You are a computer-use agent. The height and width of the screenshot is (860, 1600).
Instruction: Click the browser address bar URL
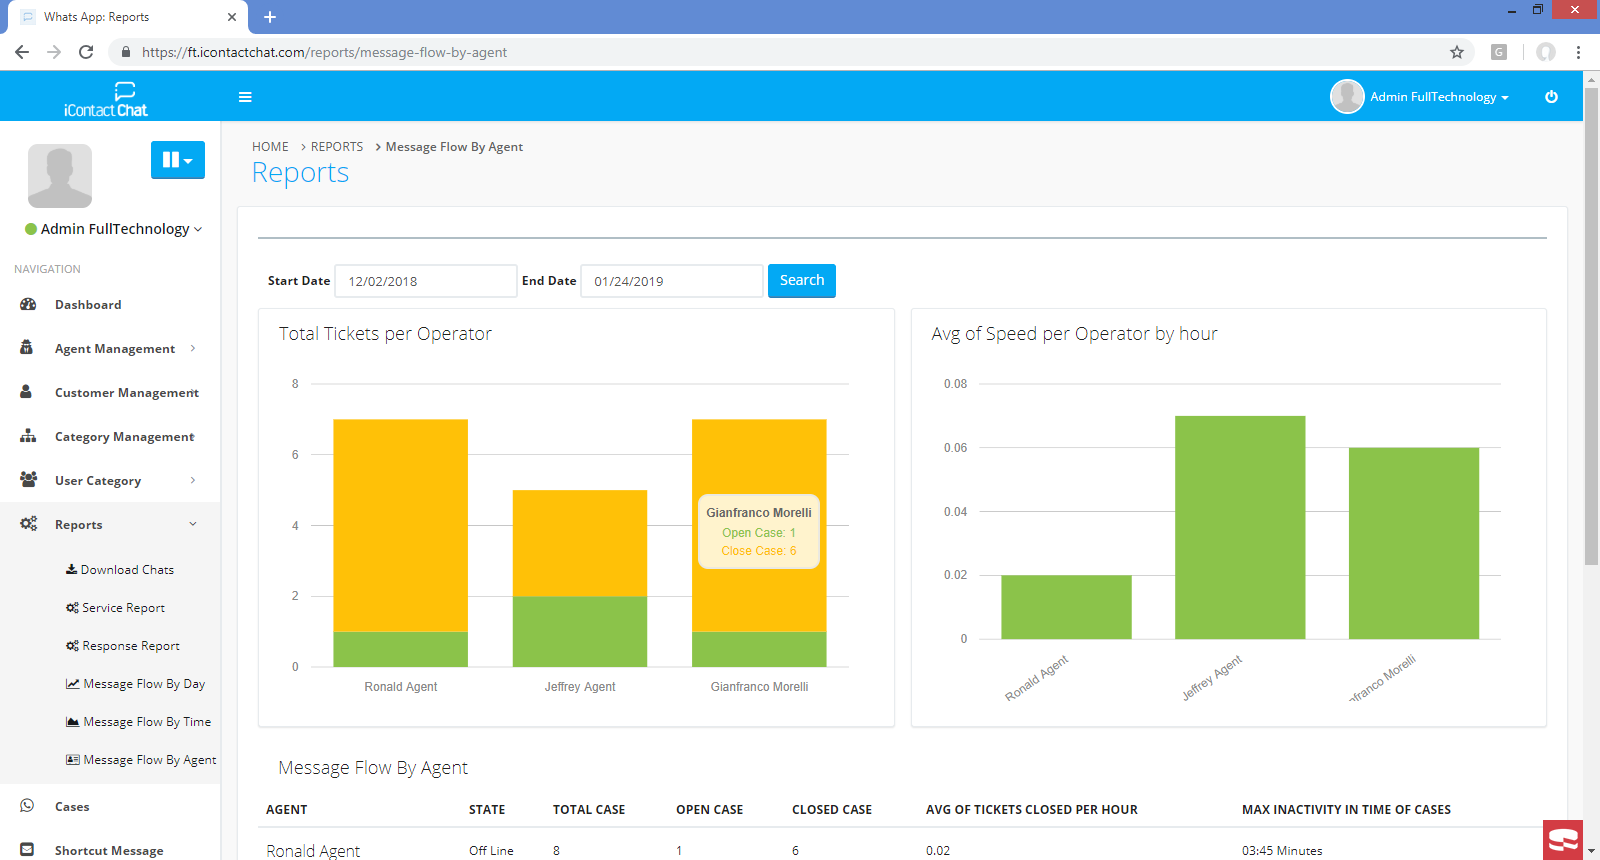pyautogui.click(x=324, y=52)
